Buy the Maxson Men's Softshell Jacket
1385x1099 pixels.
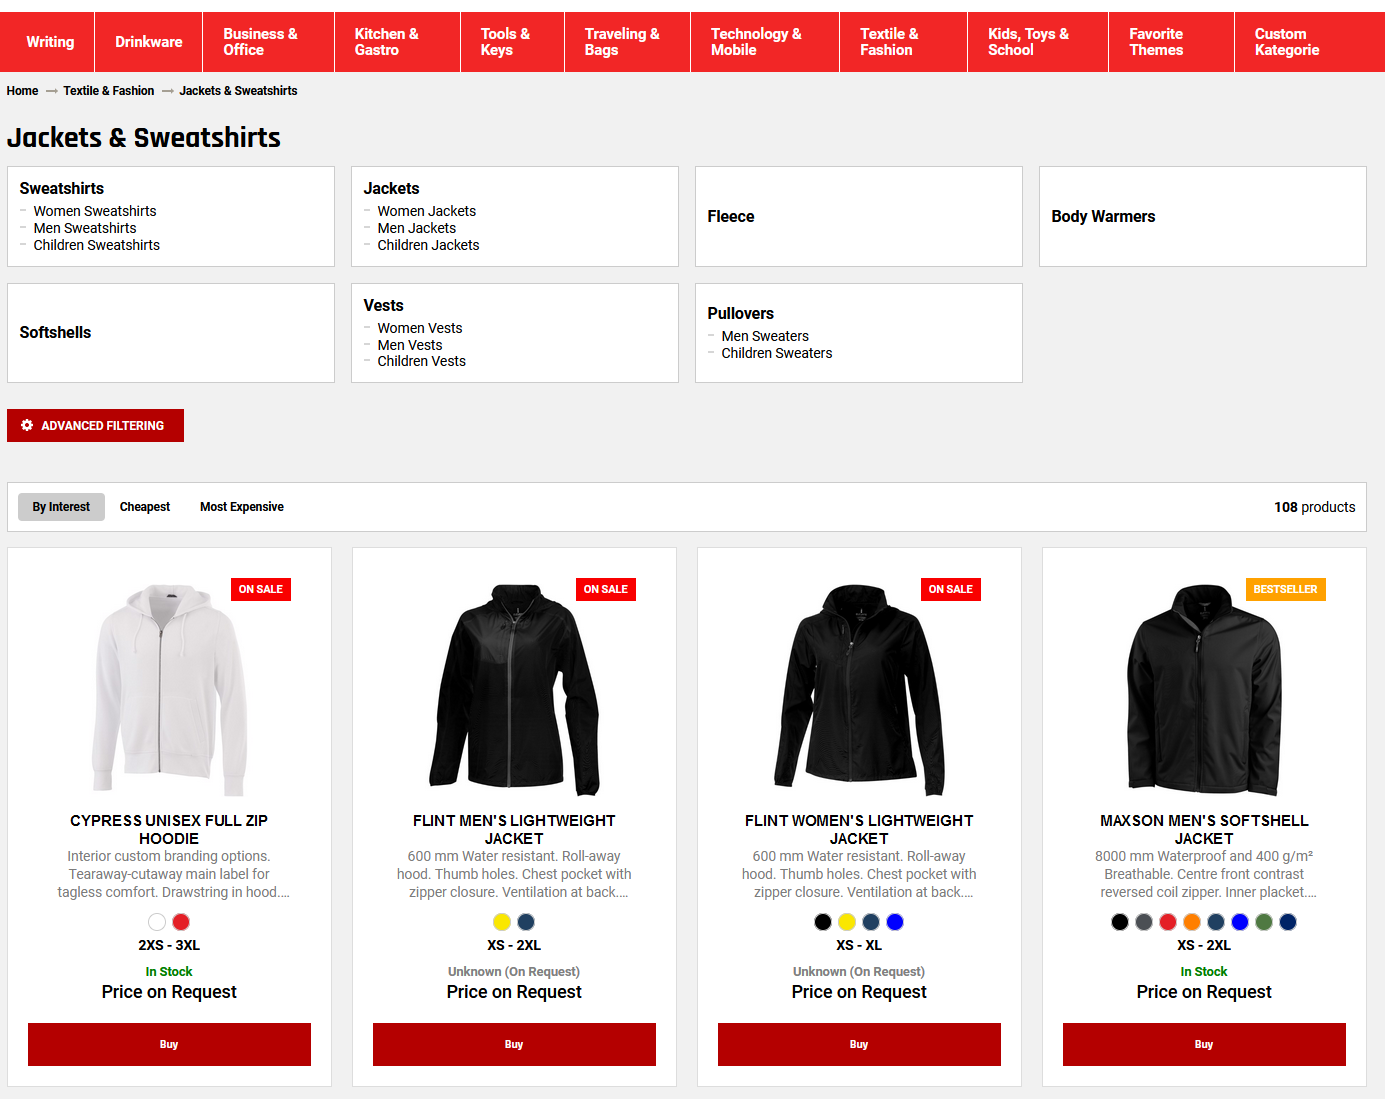(1204, 1044)
